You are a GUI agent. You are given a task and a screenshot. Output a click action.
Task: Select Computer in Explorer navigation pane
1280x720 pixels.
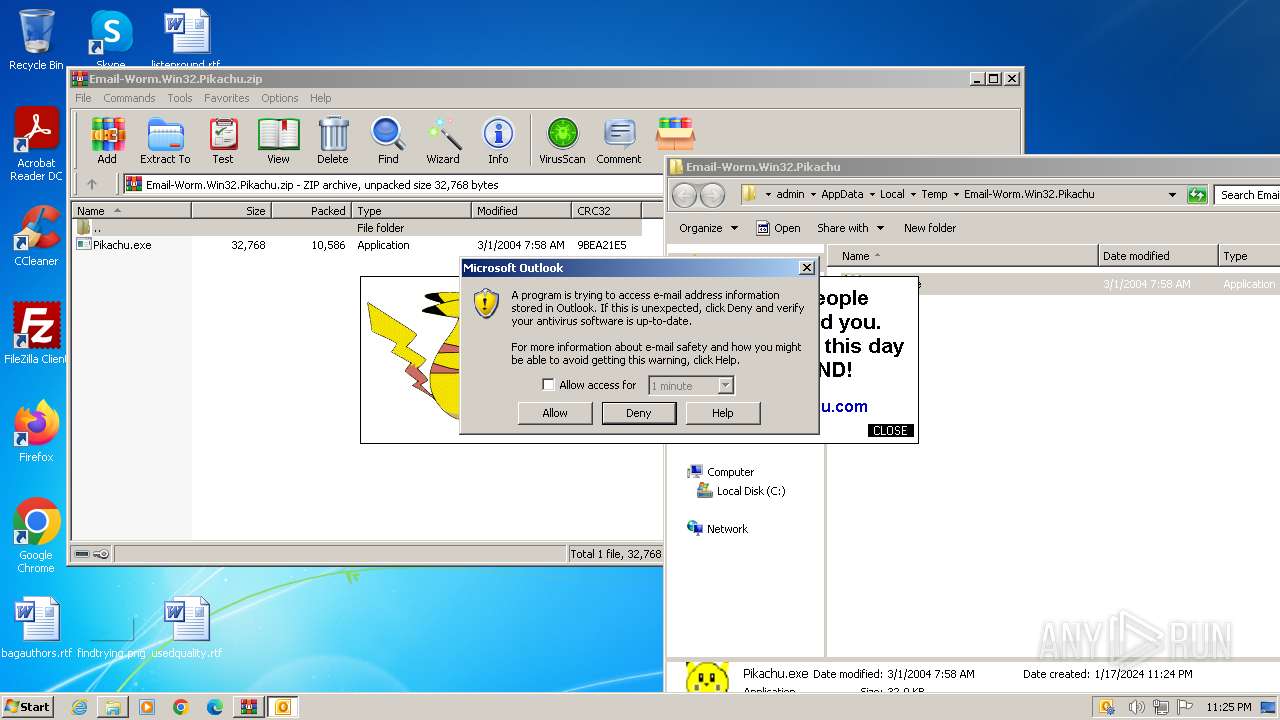click(x=720, y=472)
